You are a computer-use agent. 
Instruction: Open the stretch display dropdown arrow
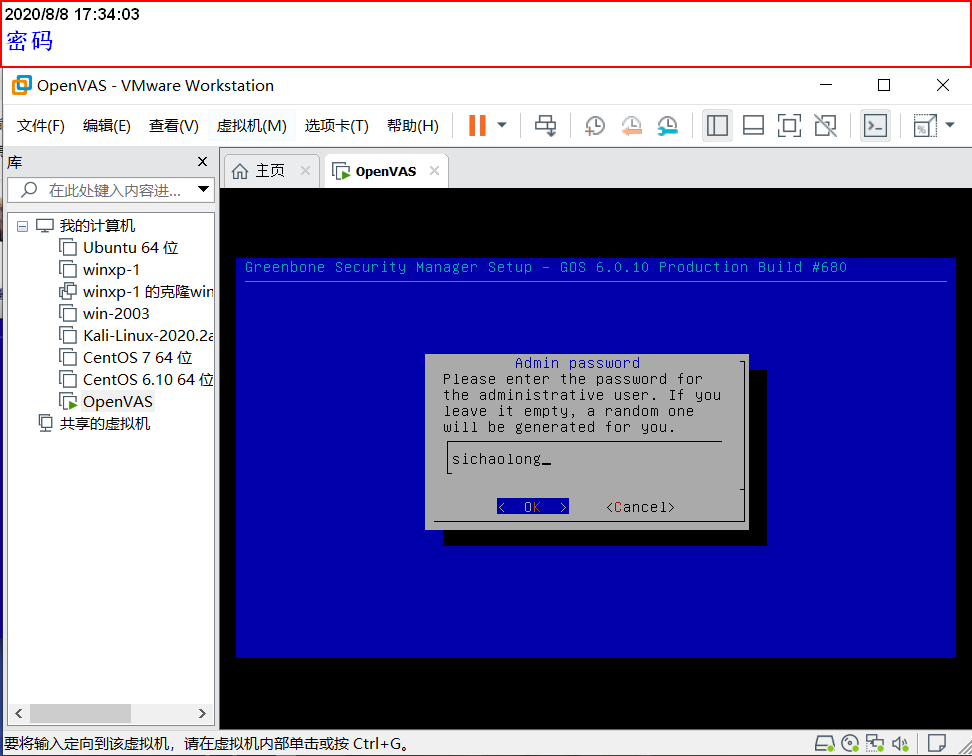point(950,125)
